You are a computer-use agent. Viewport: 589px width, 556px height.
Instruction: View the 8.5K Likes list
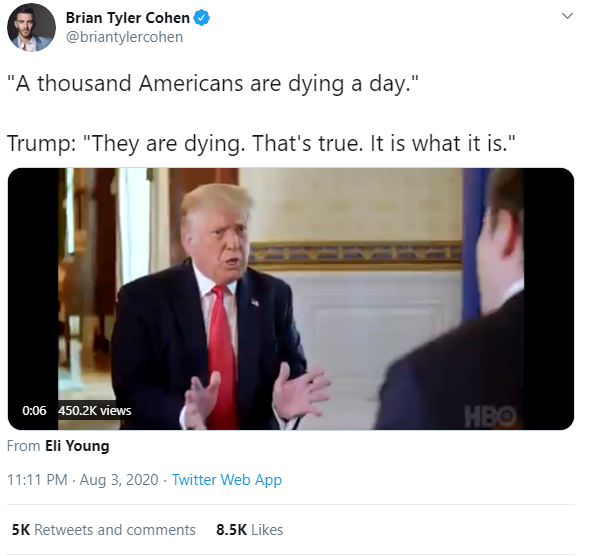coord(249,530)
